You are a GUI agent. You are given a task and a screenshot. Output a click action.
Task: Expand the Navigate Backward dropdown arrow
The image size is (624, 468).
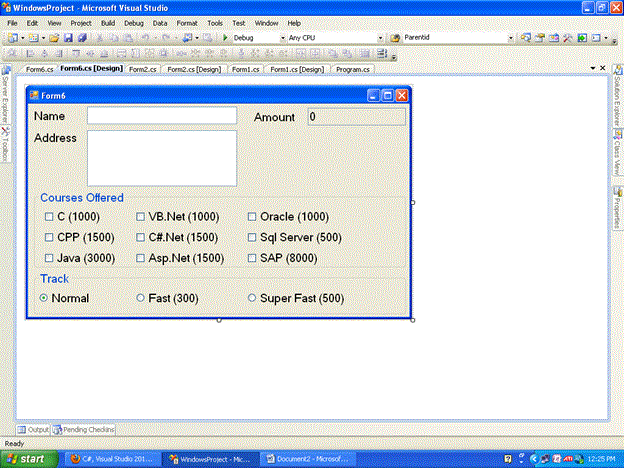click(x=197, y=38)
